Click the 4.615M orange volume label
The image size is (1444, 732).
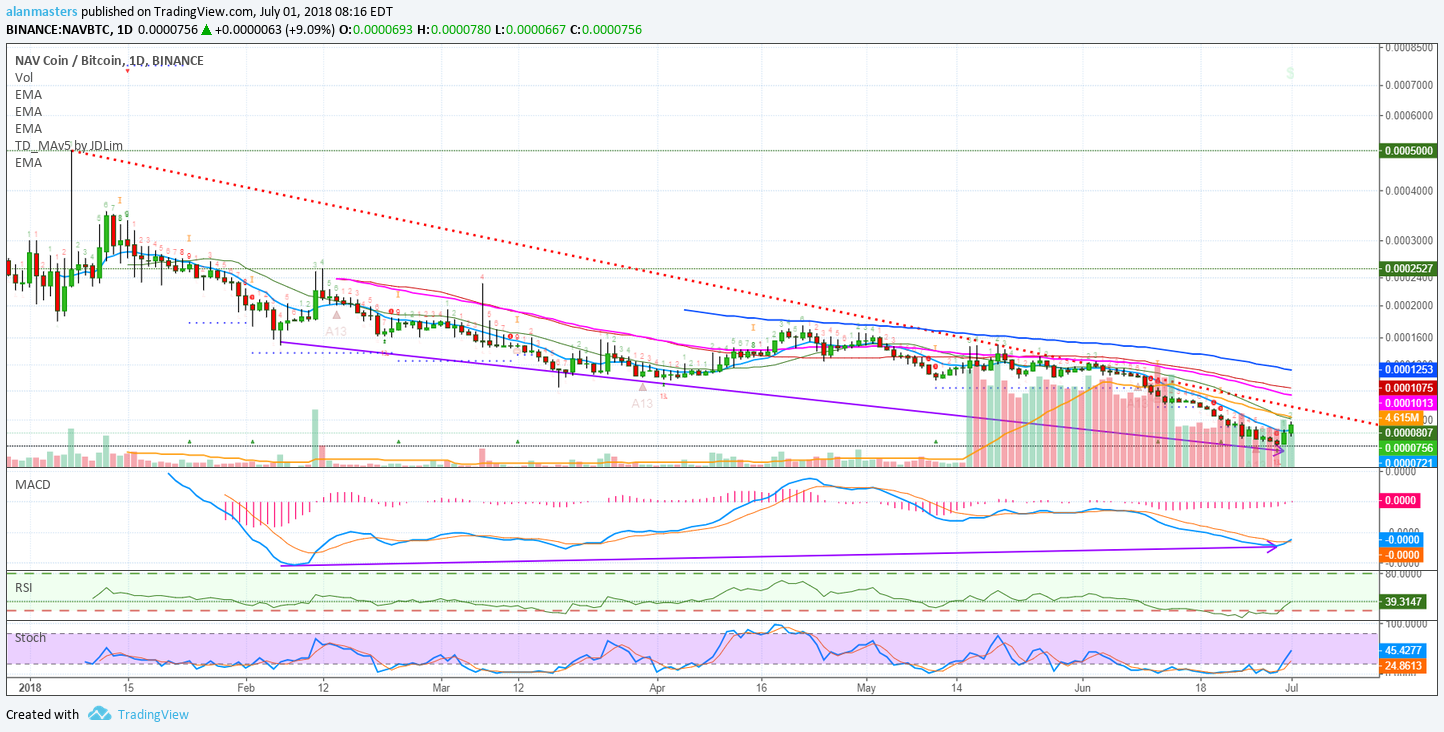pyautogui.click(x=1400, y=418)
